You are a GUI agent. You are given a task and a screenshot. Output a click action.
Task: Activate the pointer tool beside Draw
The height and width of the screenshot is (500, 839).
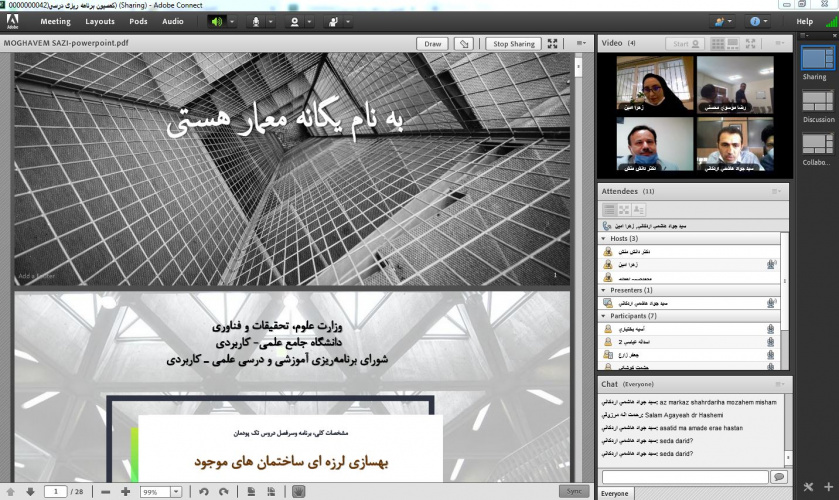pyautogui.click(x=463, y=44)
